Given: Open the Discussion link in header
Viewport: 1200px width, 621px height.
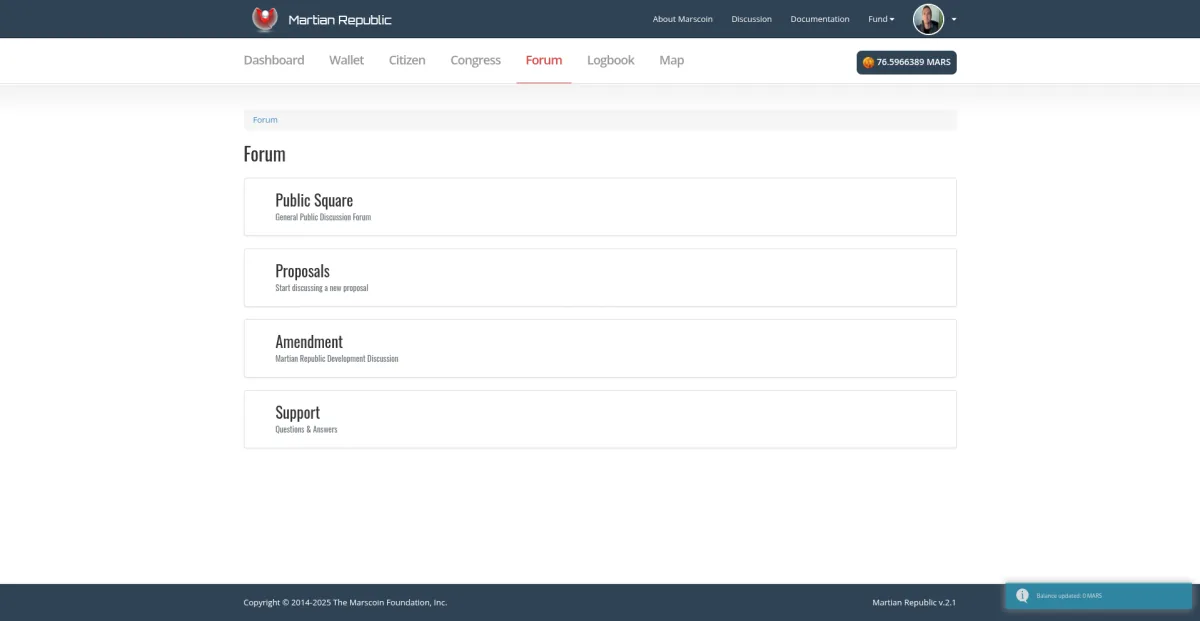Looking at the screenshot, I should point(751,19).
